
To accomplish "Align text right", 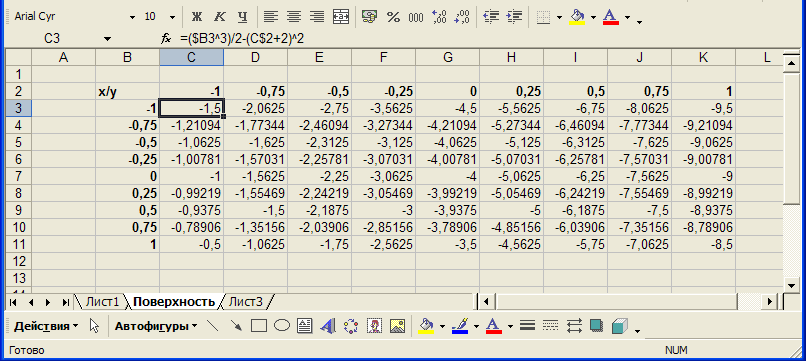I will pyautogui.click(x=317, y=17).
